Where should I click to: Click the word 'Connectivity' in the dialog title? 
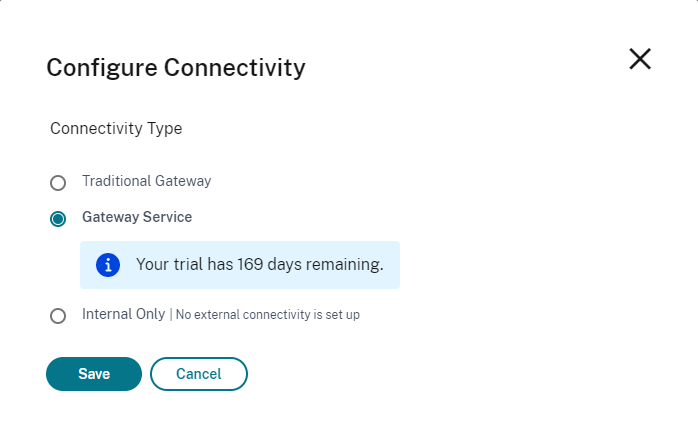(234, 68)
